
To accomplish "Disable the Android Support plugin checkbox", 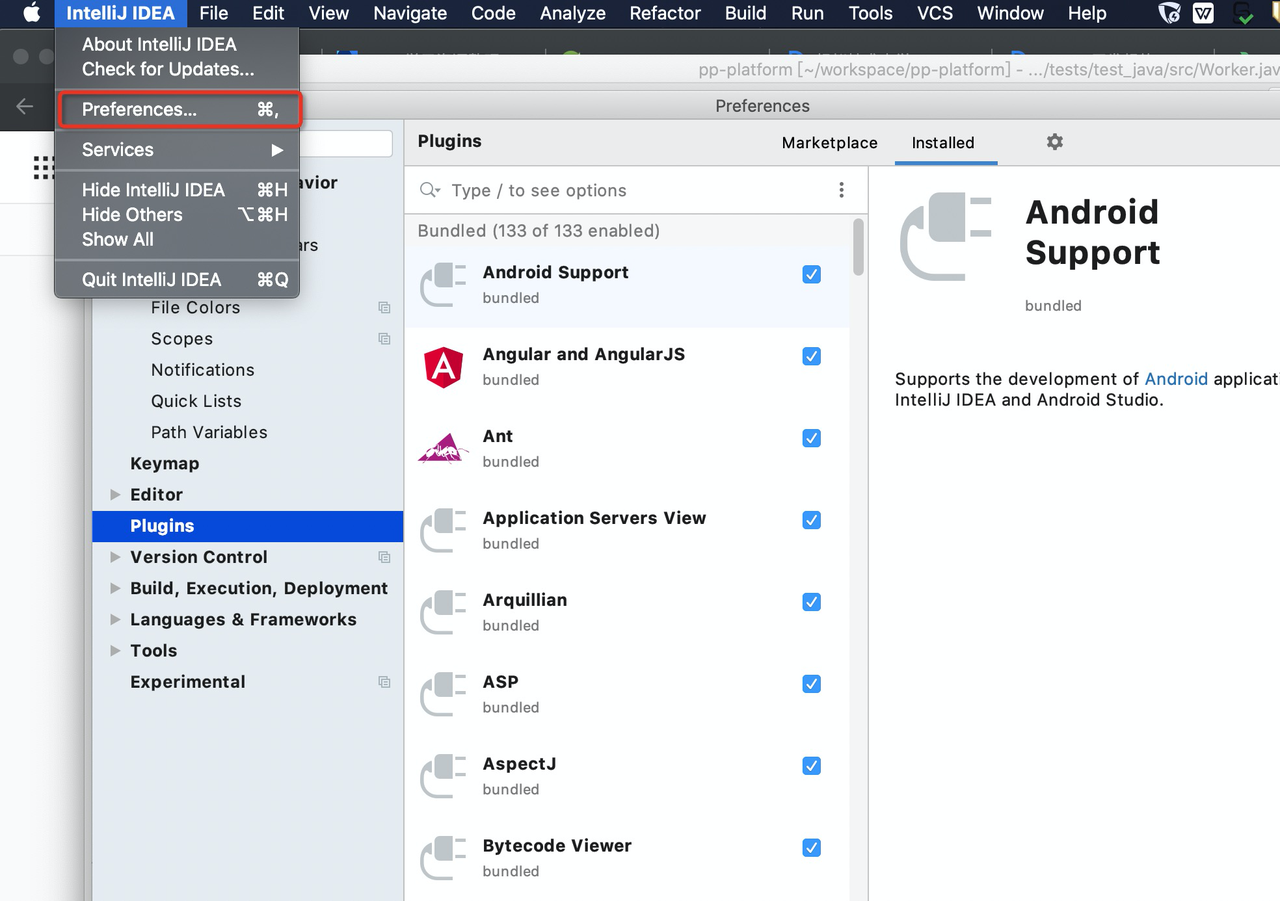I will click(x=812, y=274).
